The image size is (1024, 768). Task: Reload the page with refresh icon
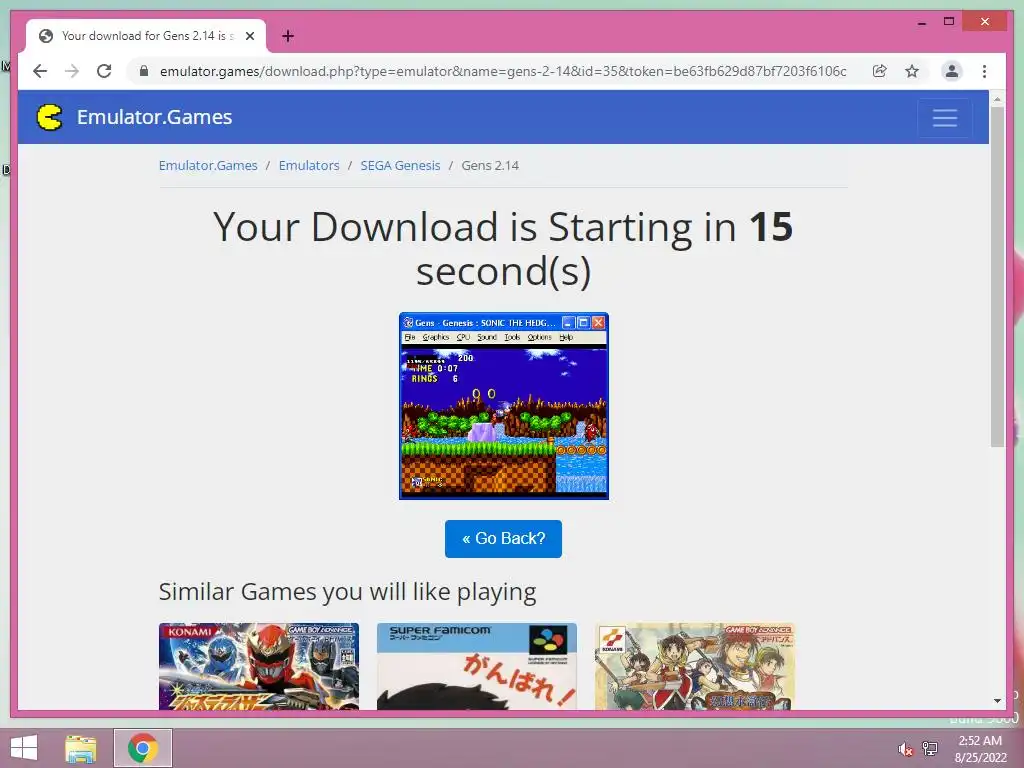104,71
